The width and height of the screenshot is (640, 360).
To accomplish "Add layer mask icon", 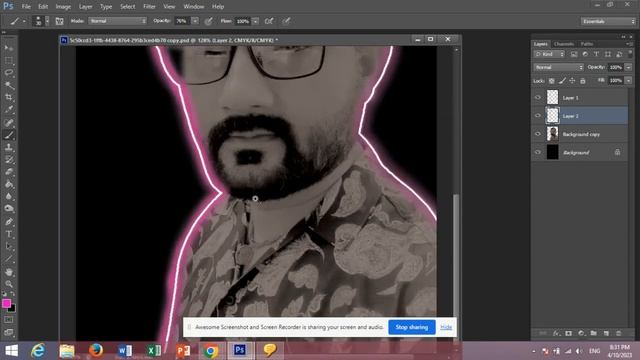I will pyautogui.click(x=569, y=333).
